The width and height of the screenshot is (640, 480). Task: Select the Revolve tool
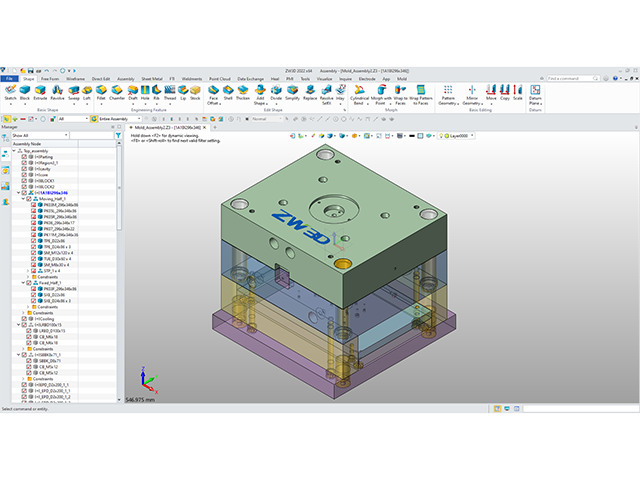(x=57, y=93)
